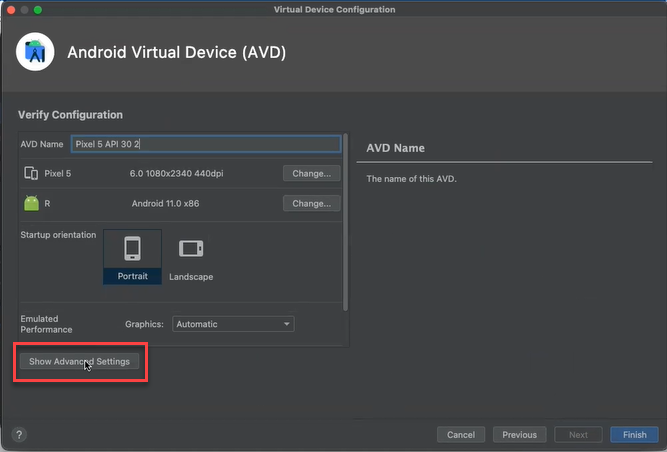
Task: Open the Graphics dropdown set to Automatic
Action: coord(233,324)
